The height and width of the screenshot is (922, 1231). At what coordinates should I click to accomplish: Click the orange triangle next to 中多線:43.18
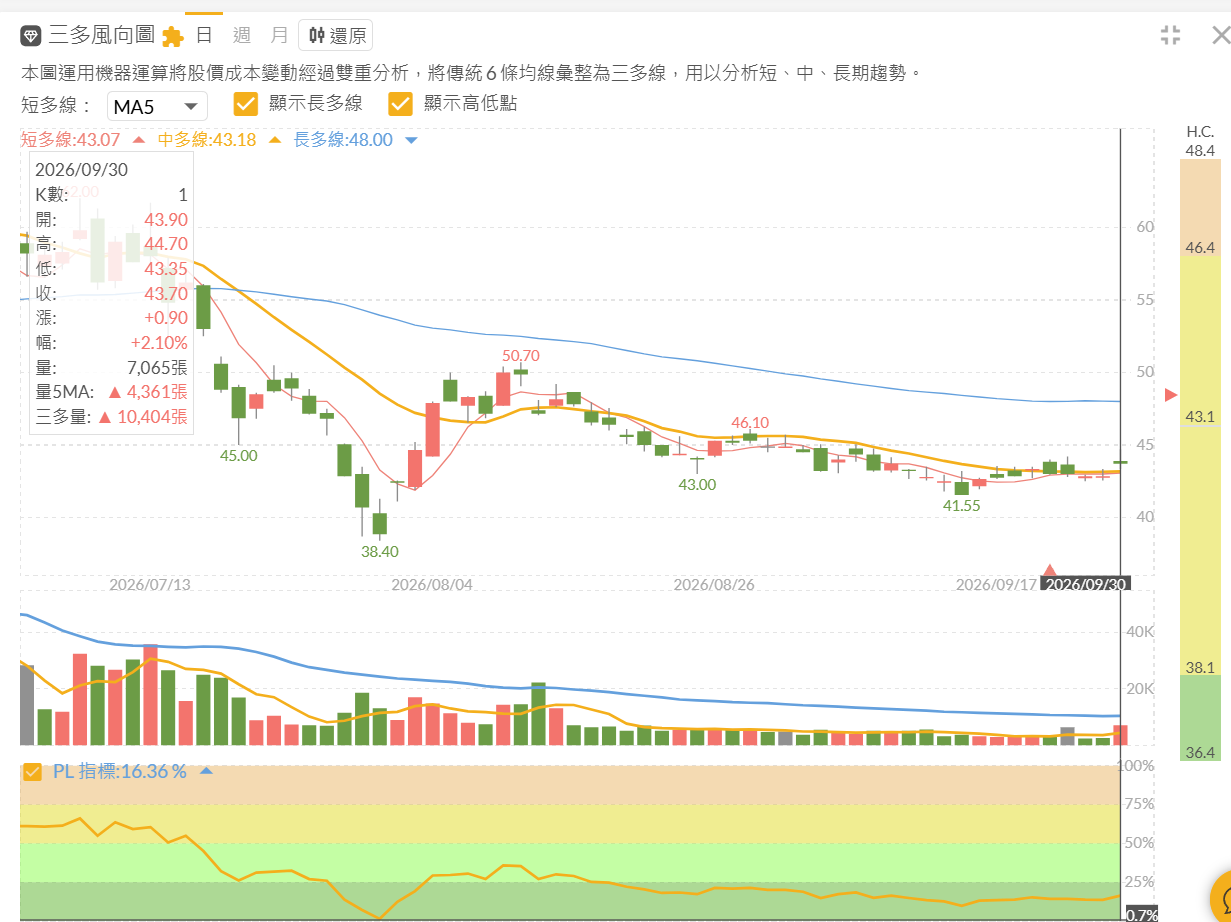[x=275, y=141]
